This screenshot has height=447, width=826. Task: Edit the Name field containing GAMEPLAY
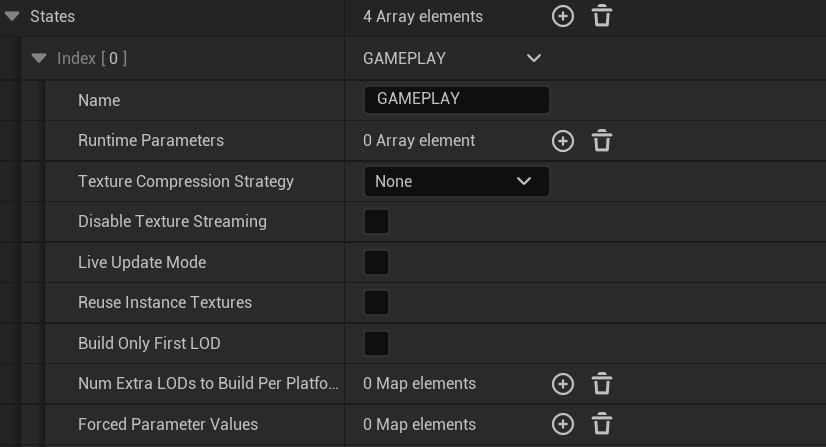tap(457, 100)
